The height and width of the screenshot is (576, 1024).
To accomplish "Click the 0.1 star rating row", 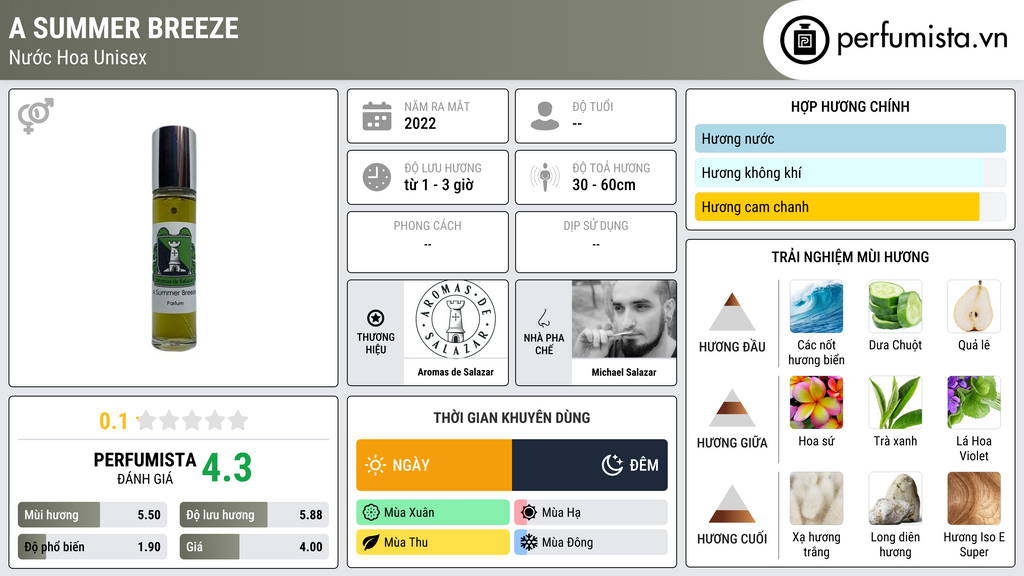I will pos(174,421).
